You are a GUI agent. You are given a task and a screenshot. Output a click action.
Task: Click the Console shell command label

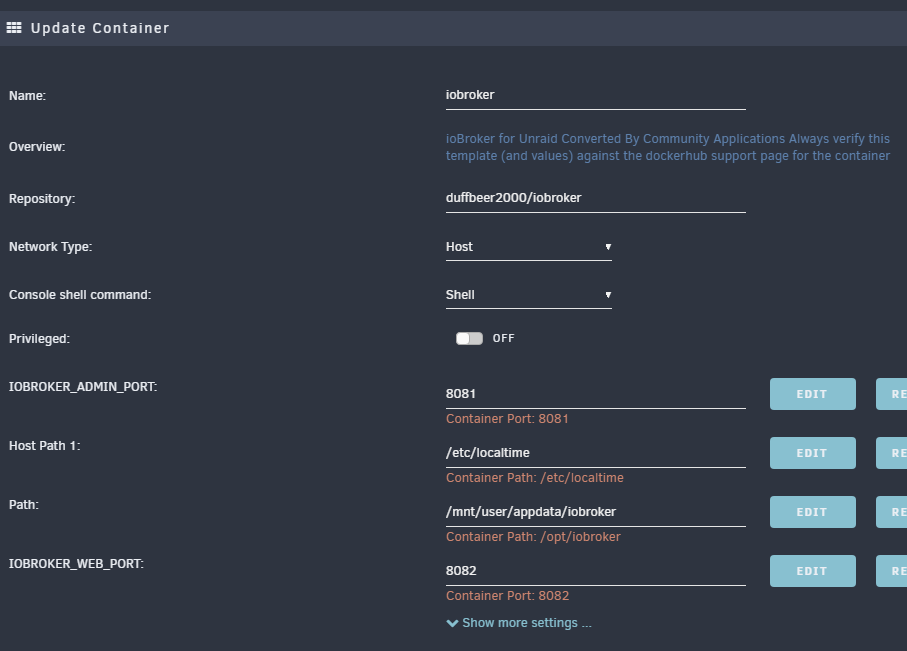click(80, 295)
